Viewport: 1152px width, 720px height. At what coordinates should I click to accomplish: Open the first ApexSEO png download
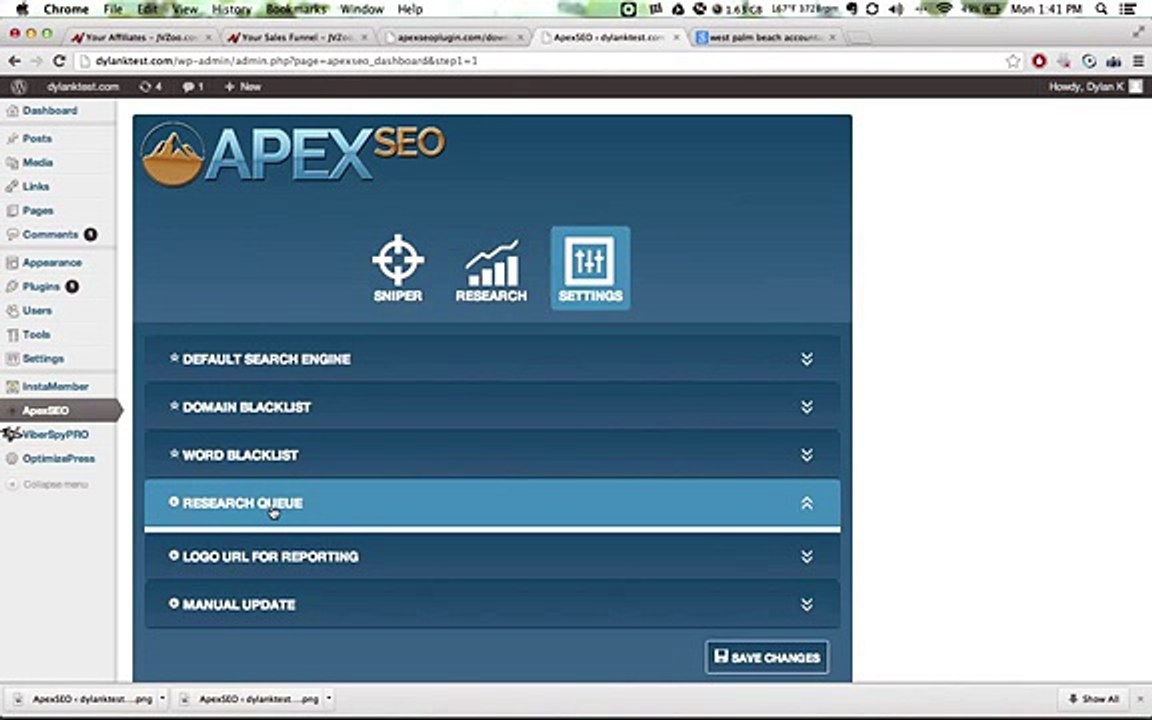pos(84,699)
